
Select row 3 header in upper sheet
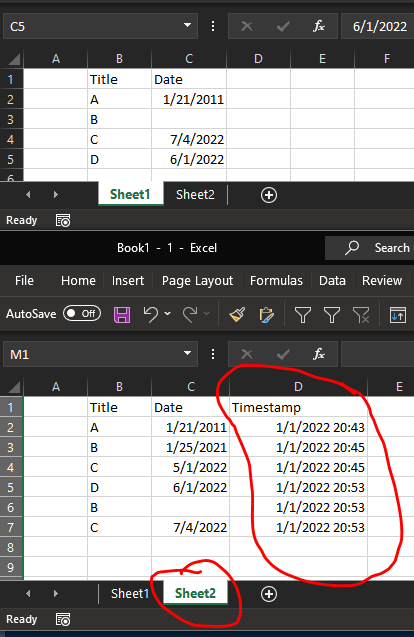pos(11,120)
